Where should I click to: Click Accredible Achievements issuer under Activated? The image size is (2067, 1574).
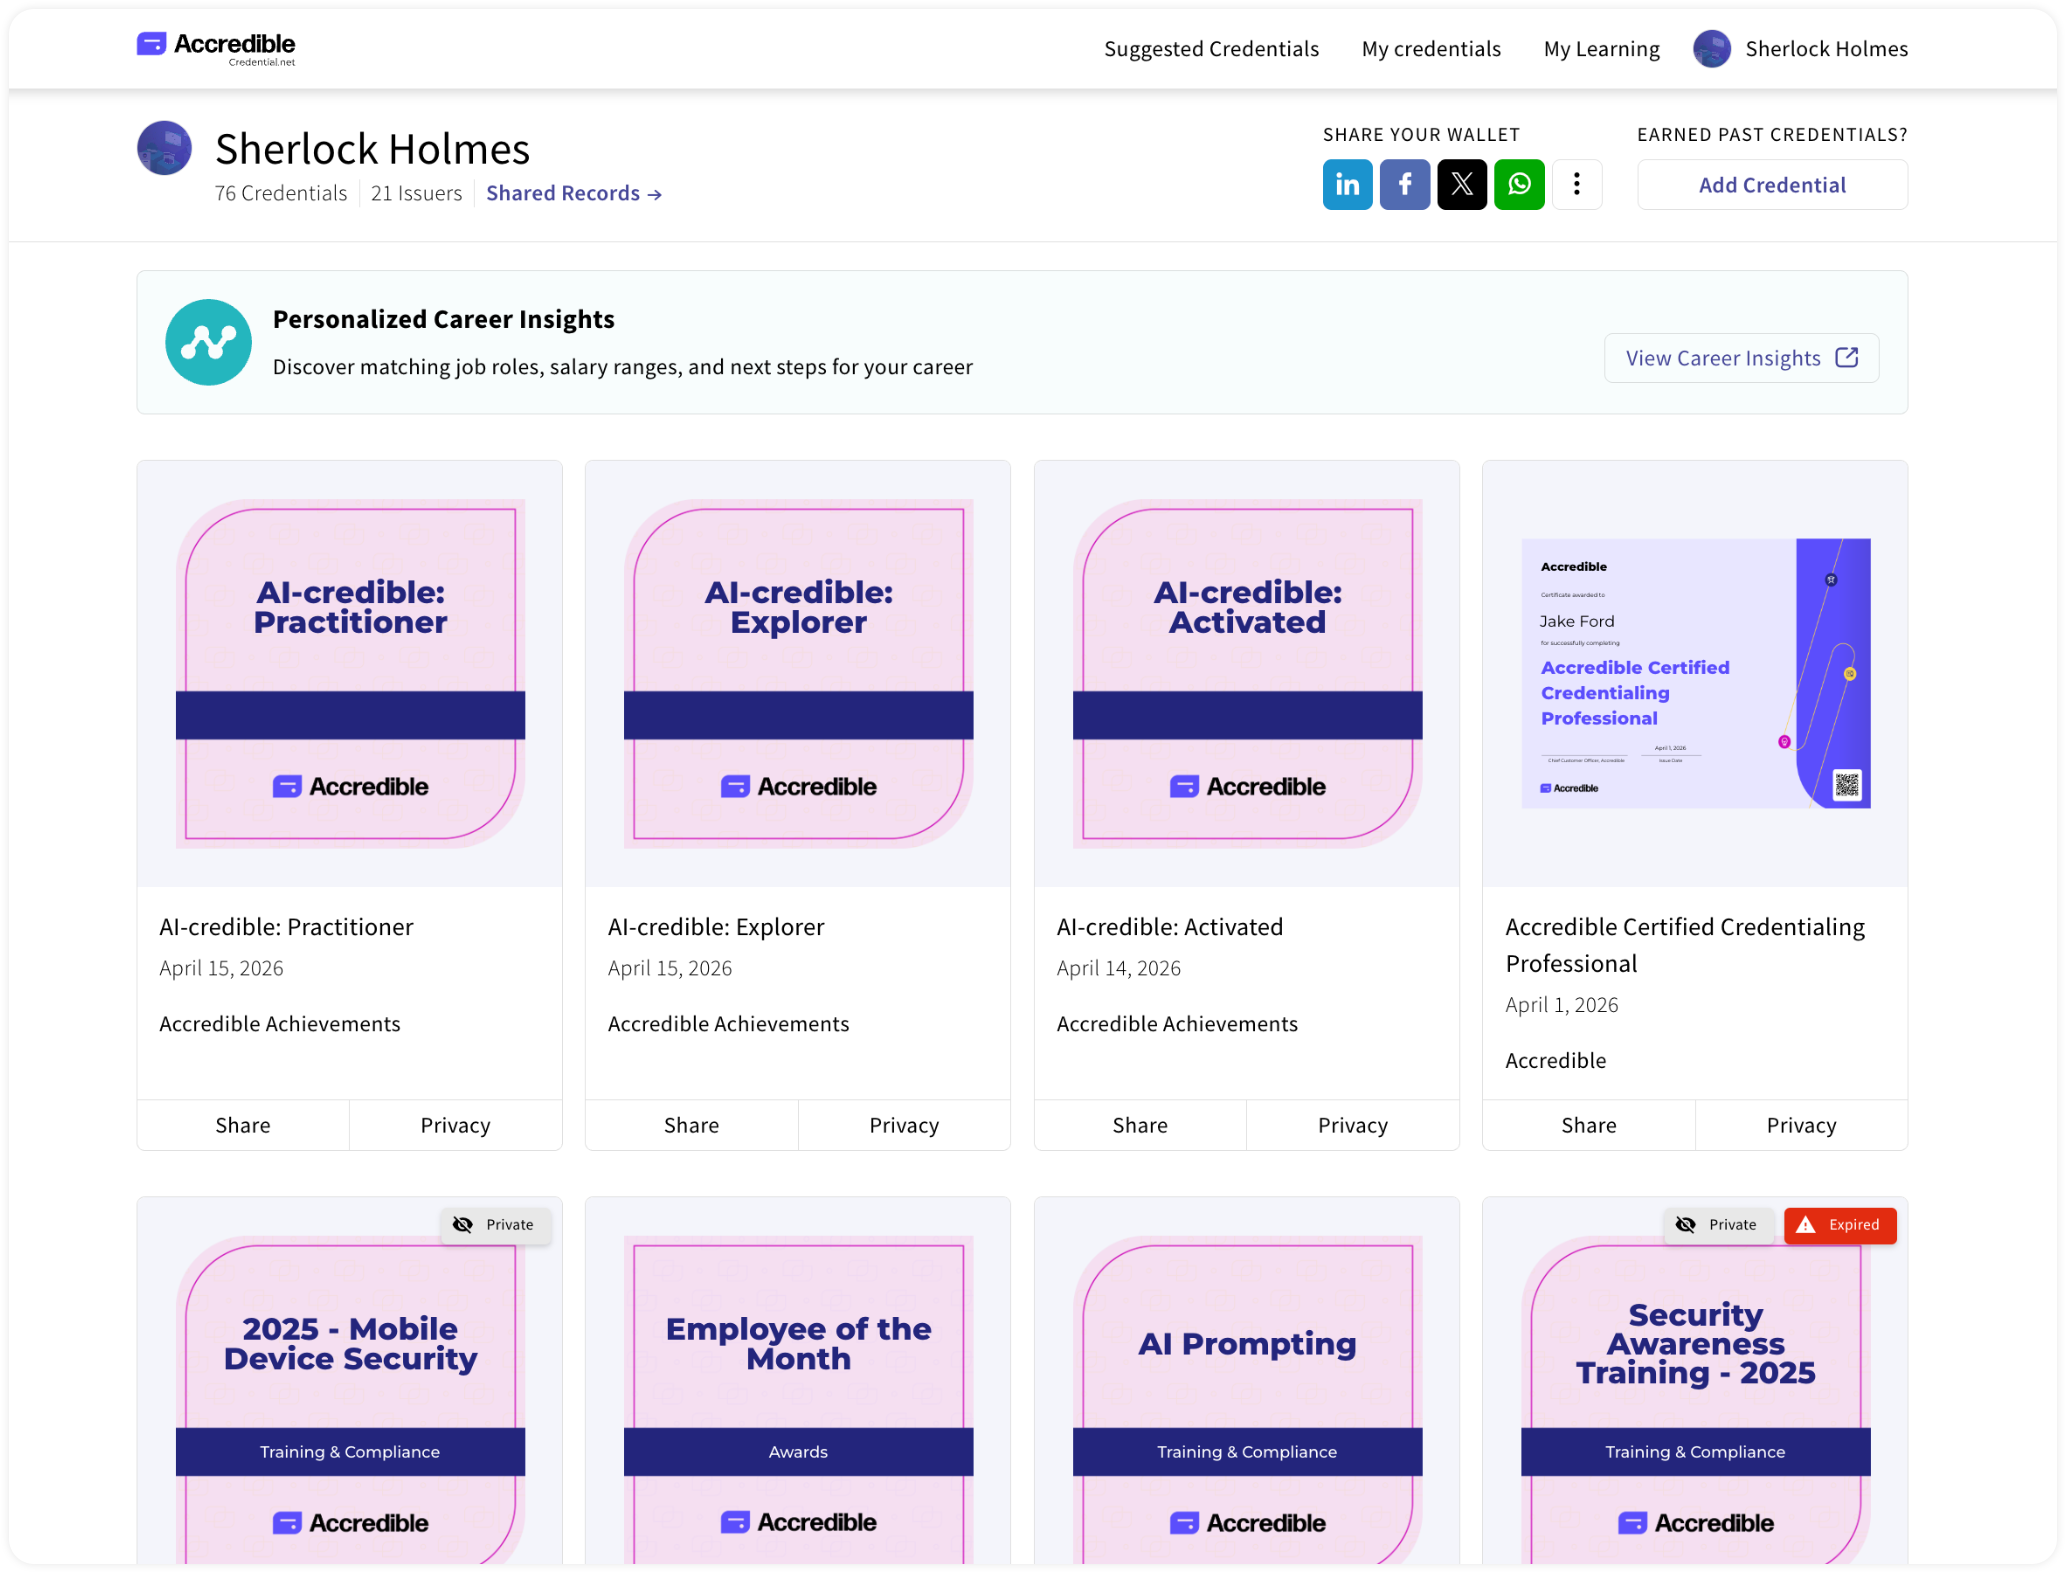[x=1177, y=1024]
